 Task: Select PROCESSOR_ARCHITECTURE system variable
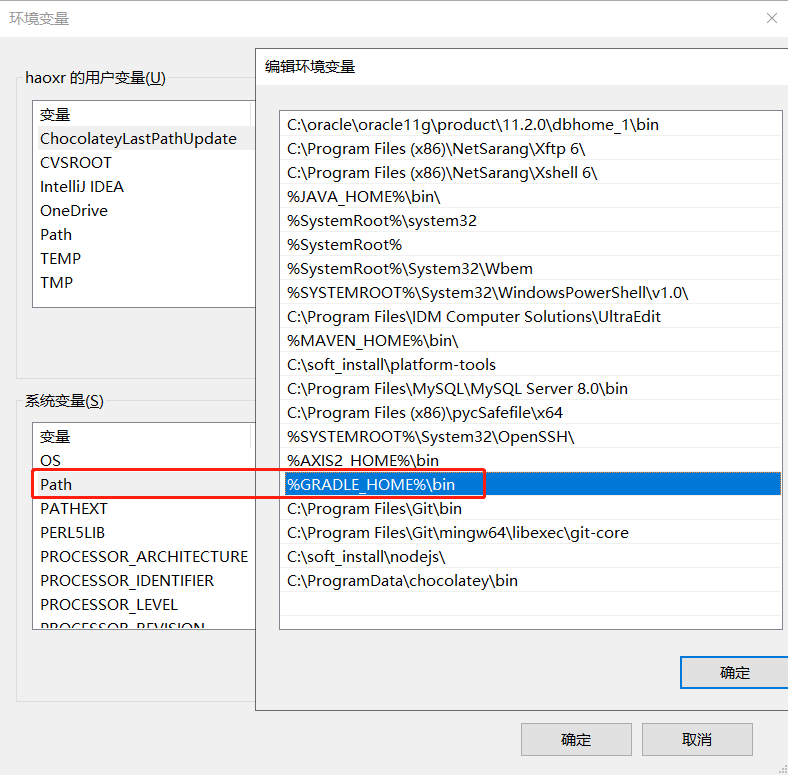pyautogui.click(x=144, y=556)
